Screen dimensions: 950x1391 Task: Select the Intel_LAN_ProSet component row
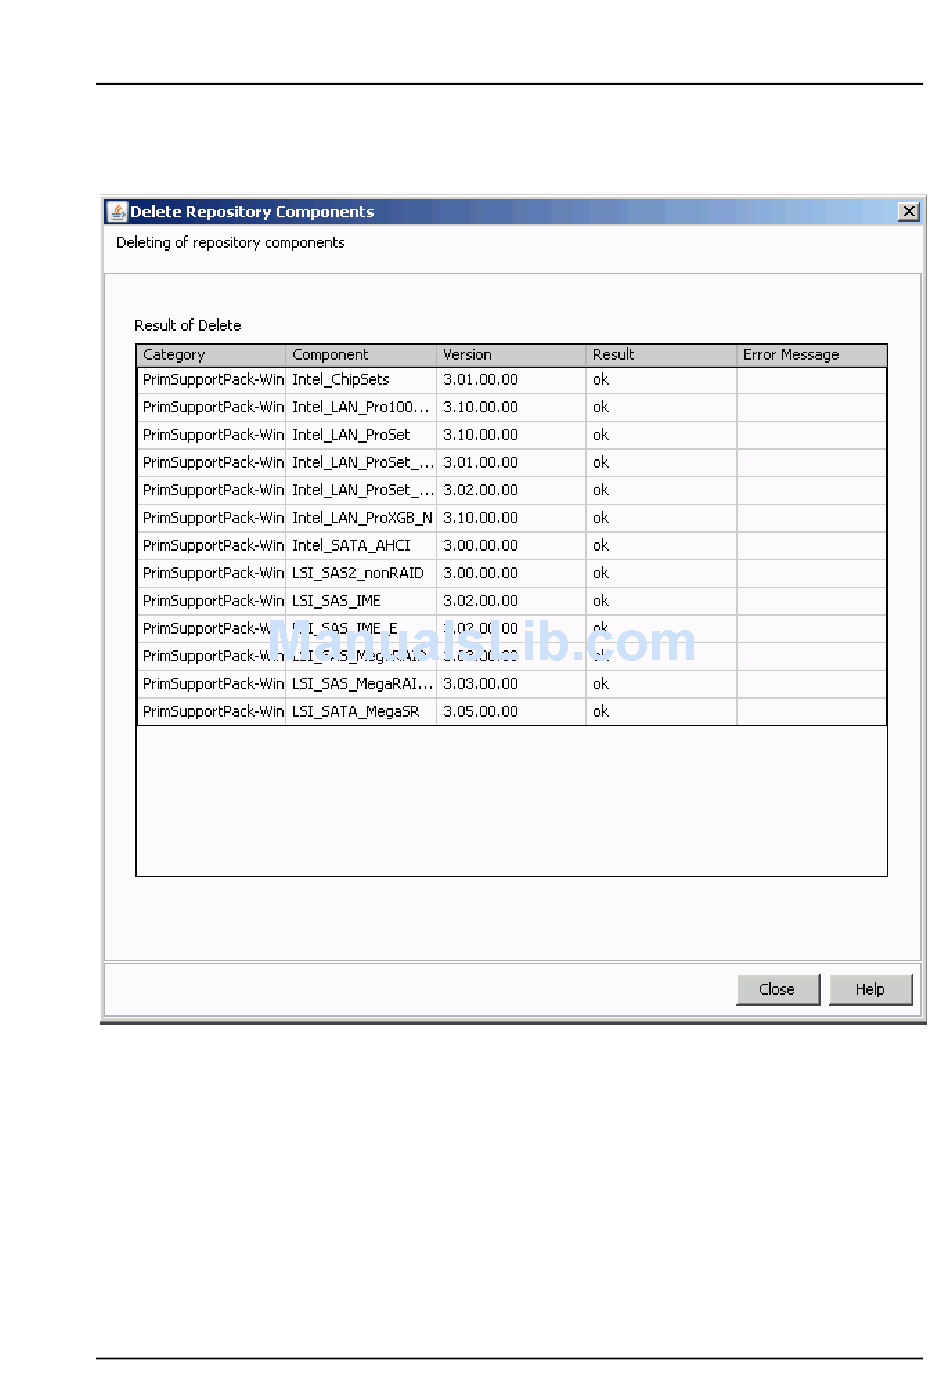[511, 435]
